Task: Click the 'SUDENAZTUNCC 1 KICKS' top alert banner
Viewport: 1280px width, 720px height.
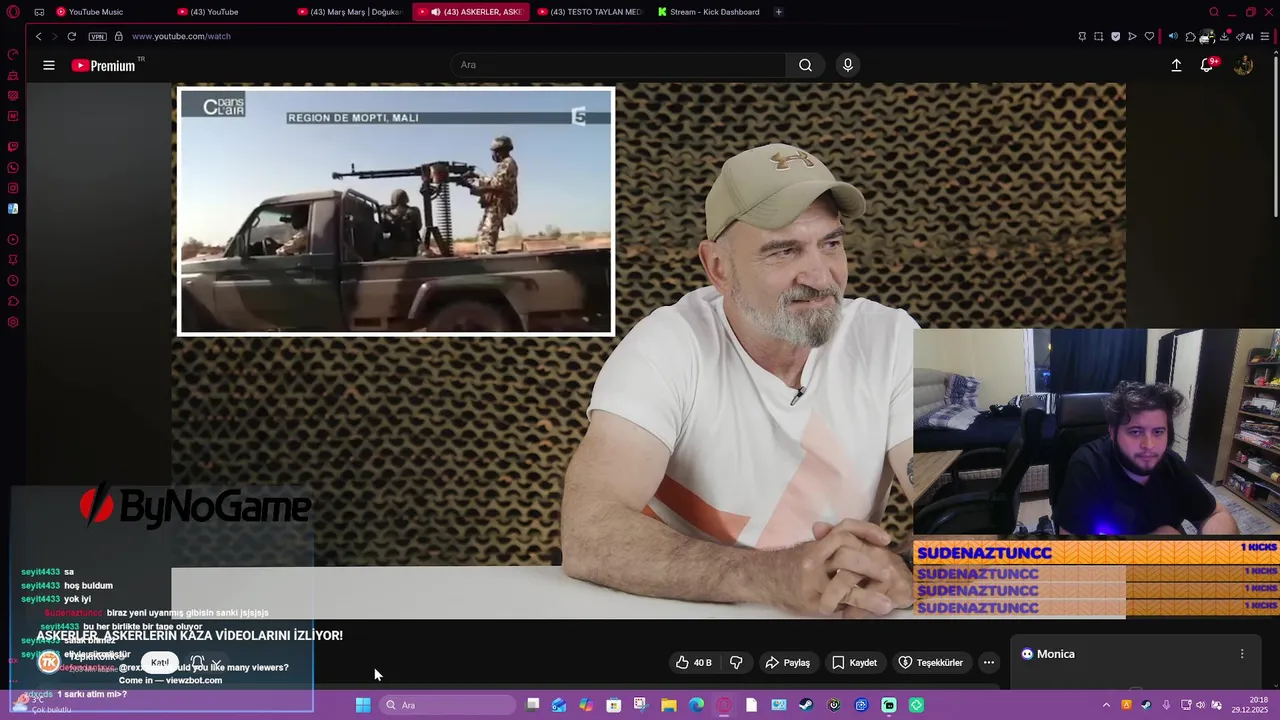Action: (x=1096, y=552)
